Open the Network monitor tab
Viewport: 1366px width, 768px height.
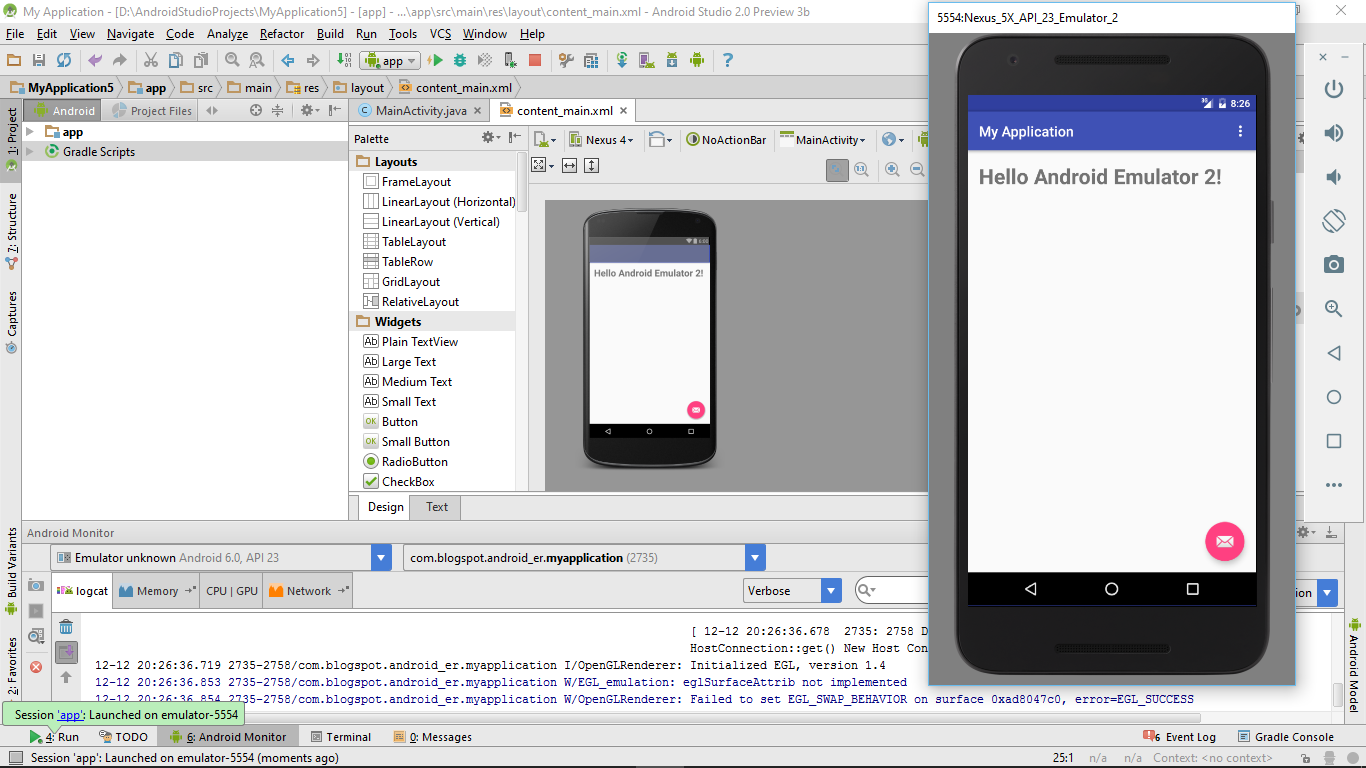pyautogui.click(x=308, y=591)
